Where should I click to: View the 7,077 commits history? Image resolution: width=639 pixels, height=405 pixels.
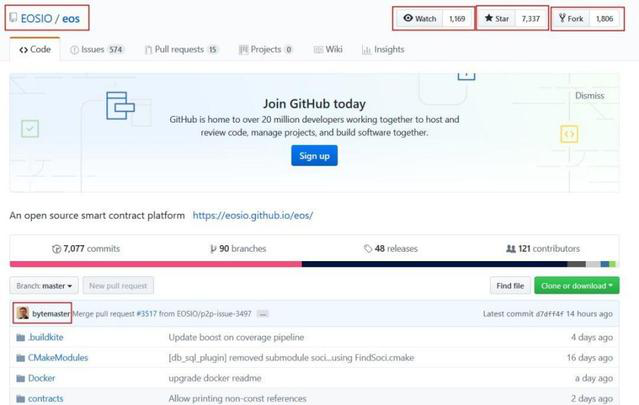coord(86,249)
